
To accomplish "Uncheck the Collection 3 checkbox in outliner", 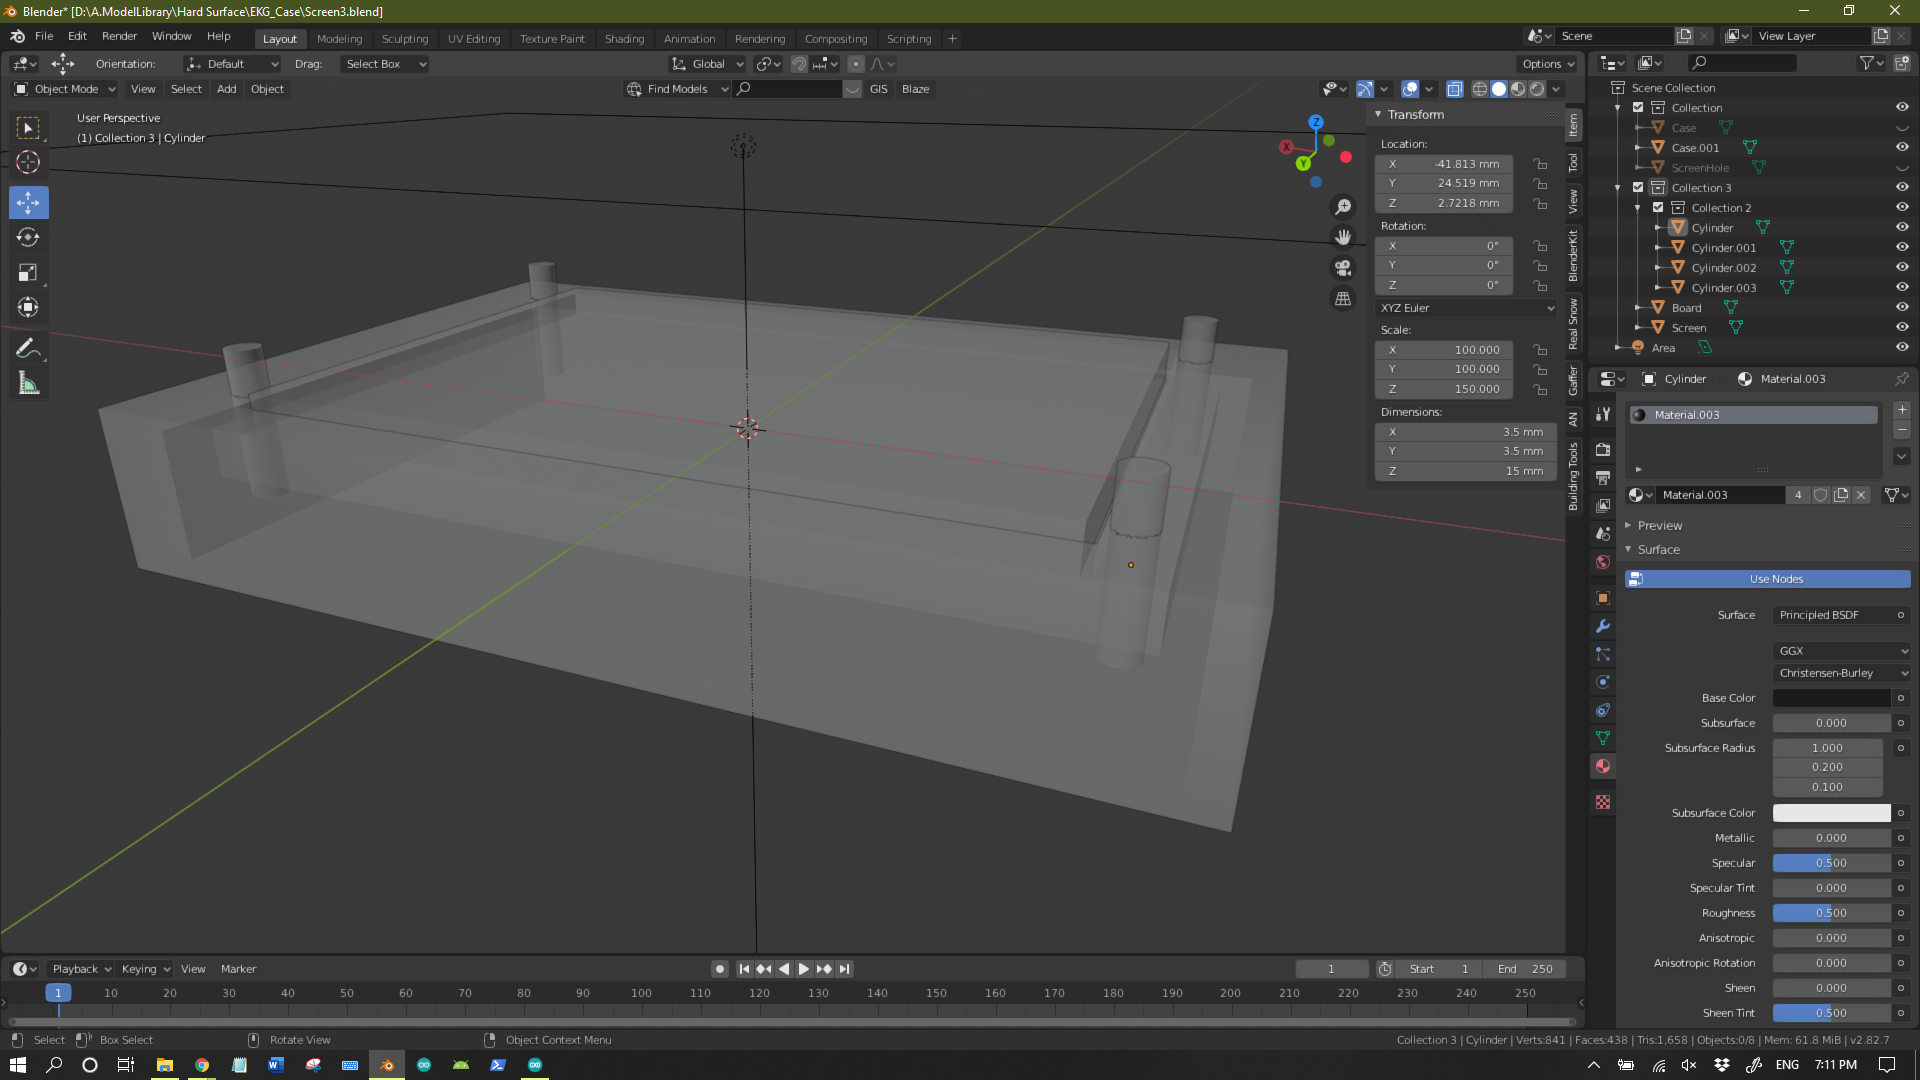I will (1638, 187).
